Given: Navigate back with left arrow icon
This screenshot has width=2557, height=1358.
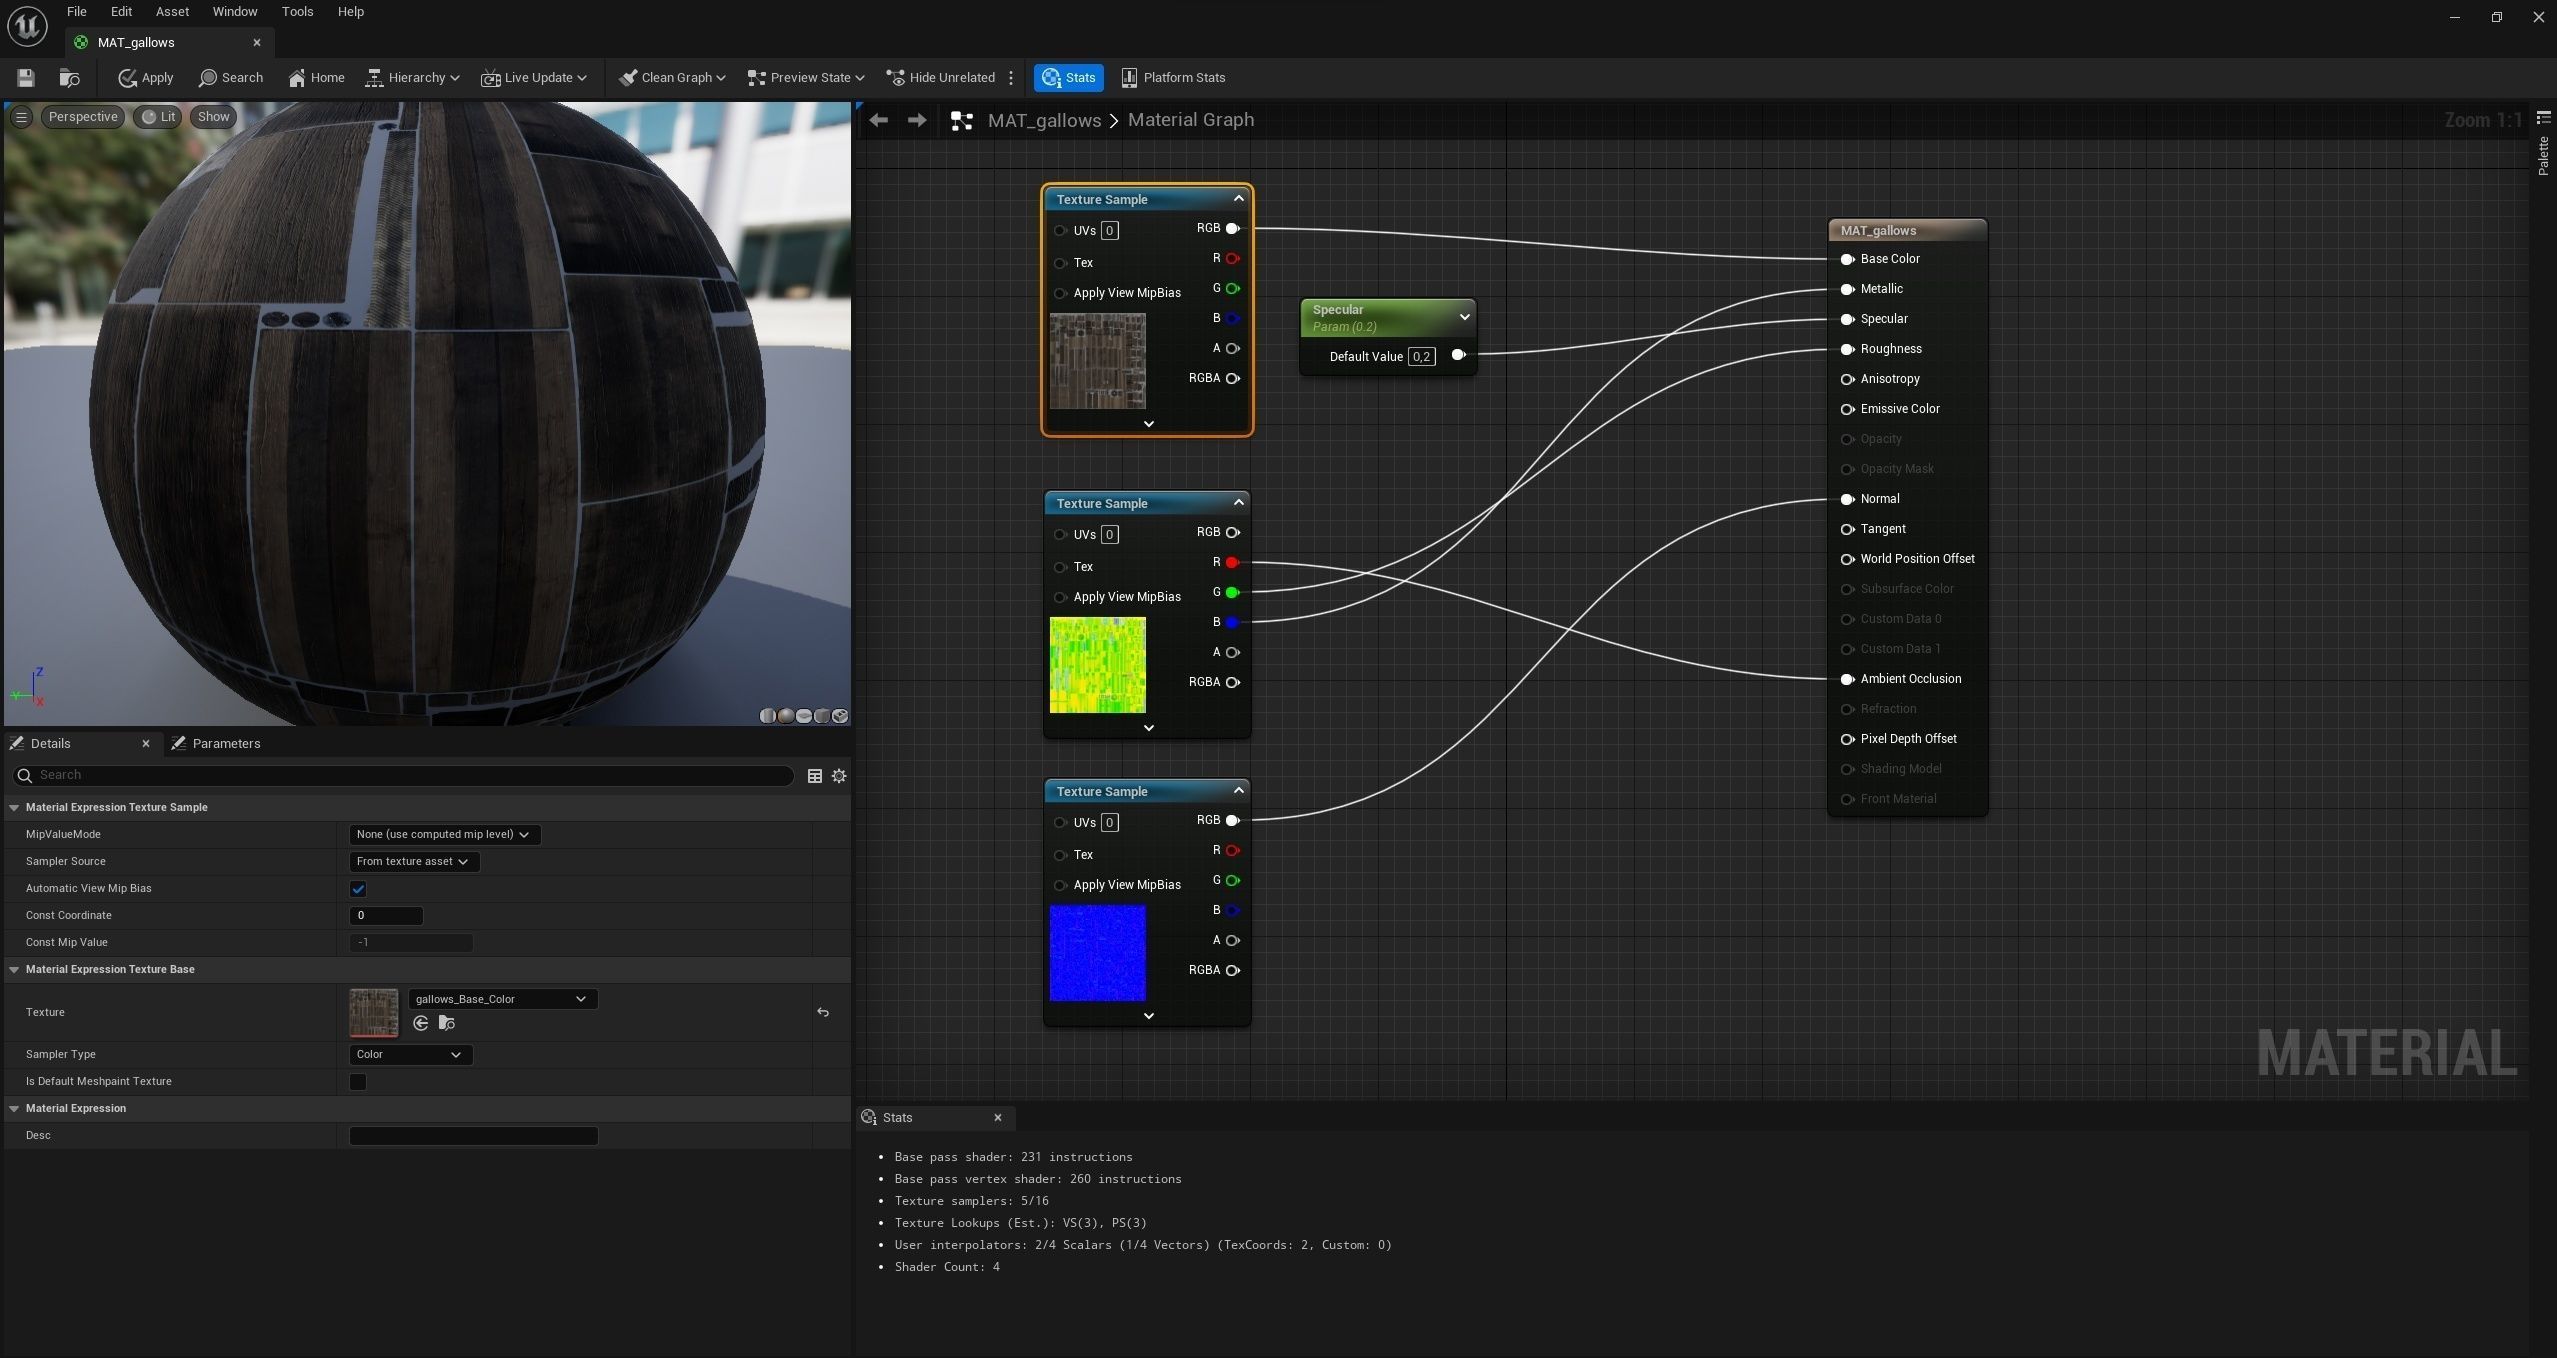Looking at the screenshot, I should pos(878,120).
